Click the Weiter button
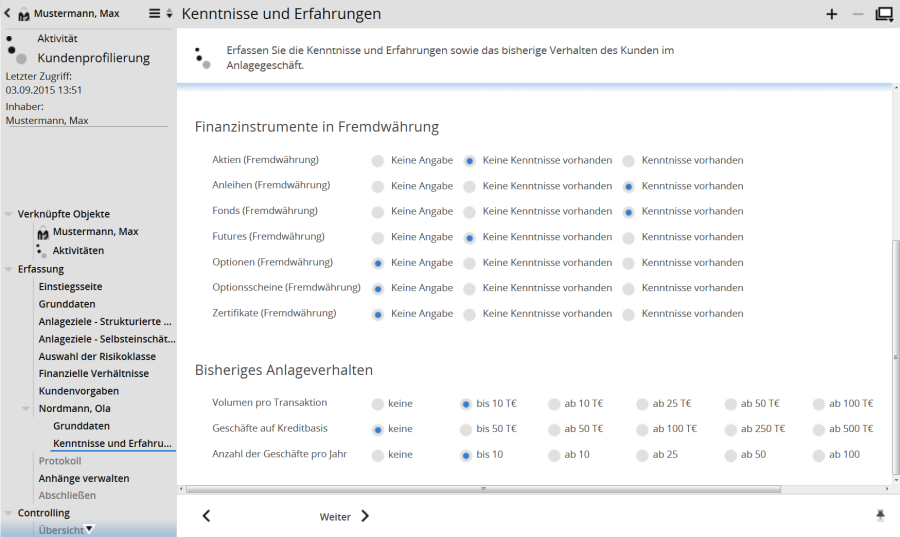The image size is (900, 537). click(344, 516)
